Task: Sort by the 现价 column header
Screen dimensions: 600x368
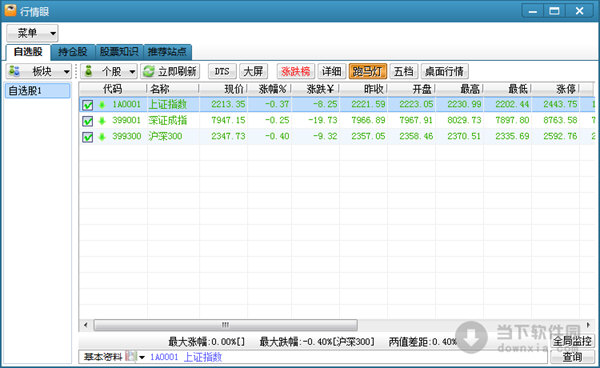Action: (x=223, y=89)
